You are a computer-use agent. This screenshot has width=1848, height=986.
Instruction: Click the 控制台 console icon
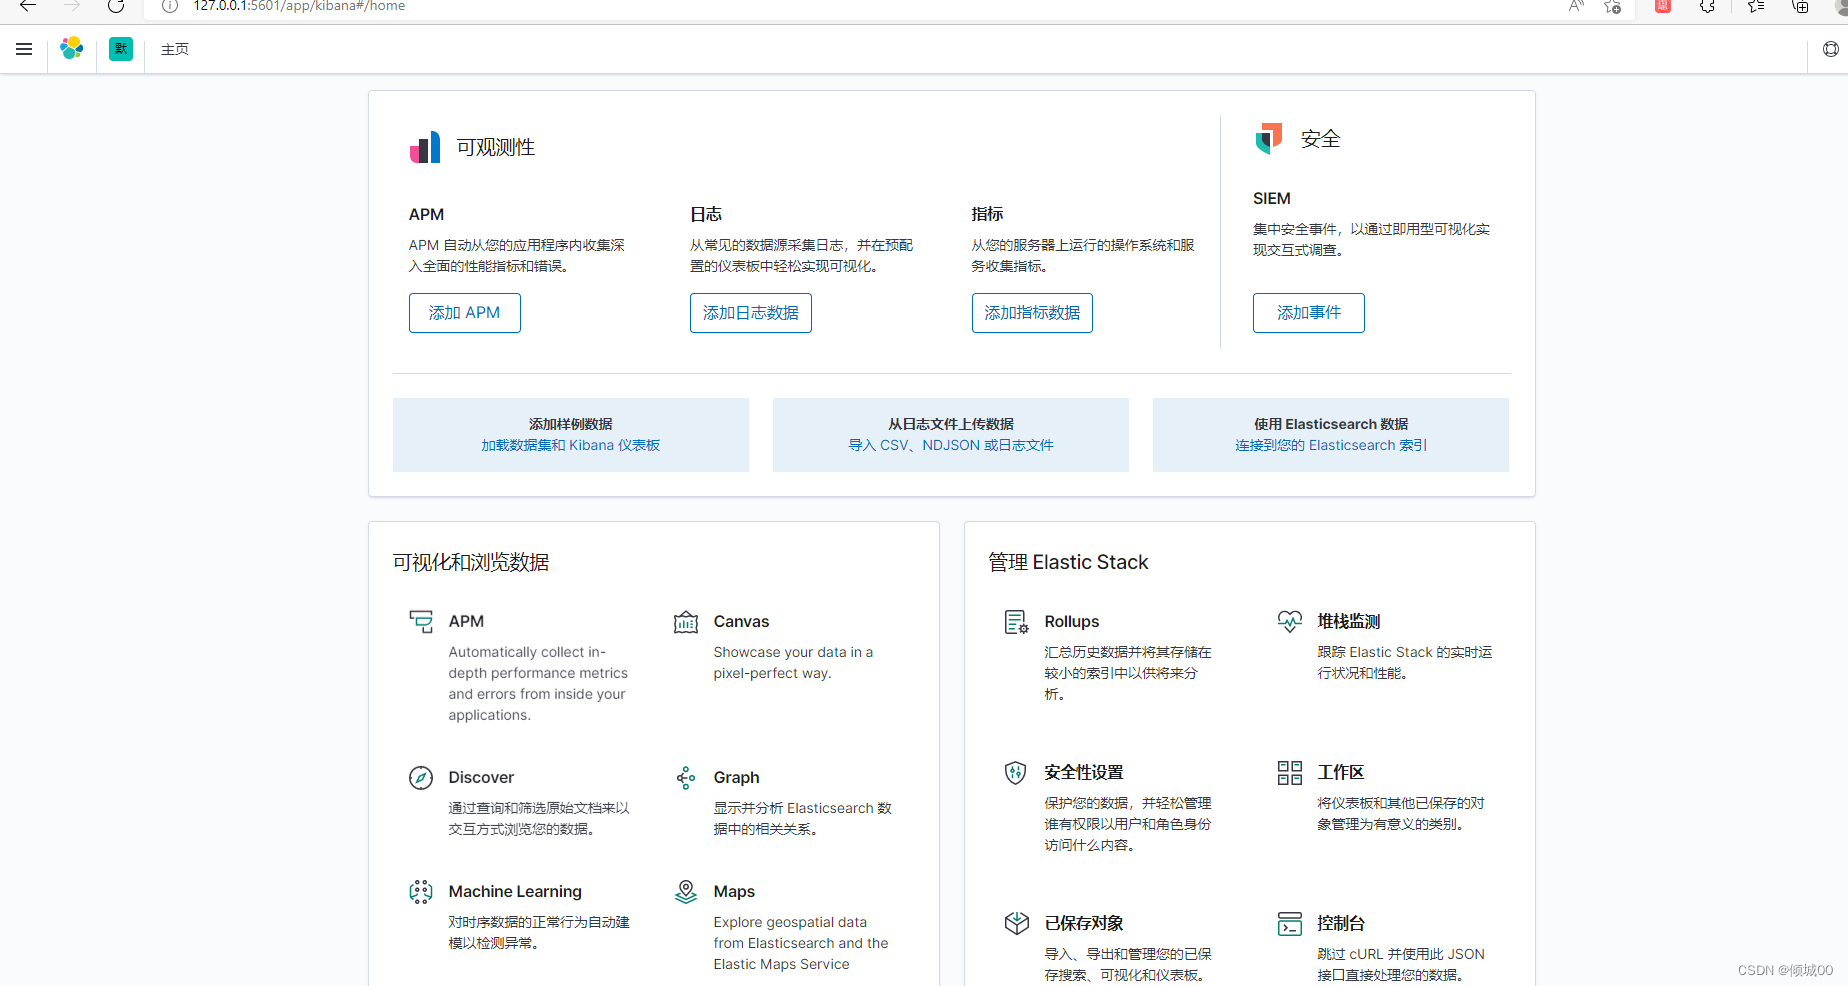pyautogui.click(x=1290, y=924)
